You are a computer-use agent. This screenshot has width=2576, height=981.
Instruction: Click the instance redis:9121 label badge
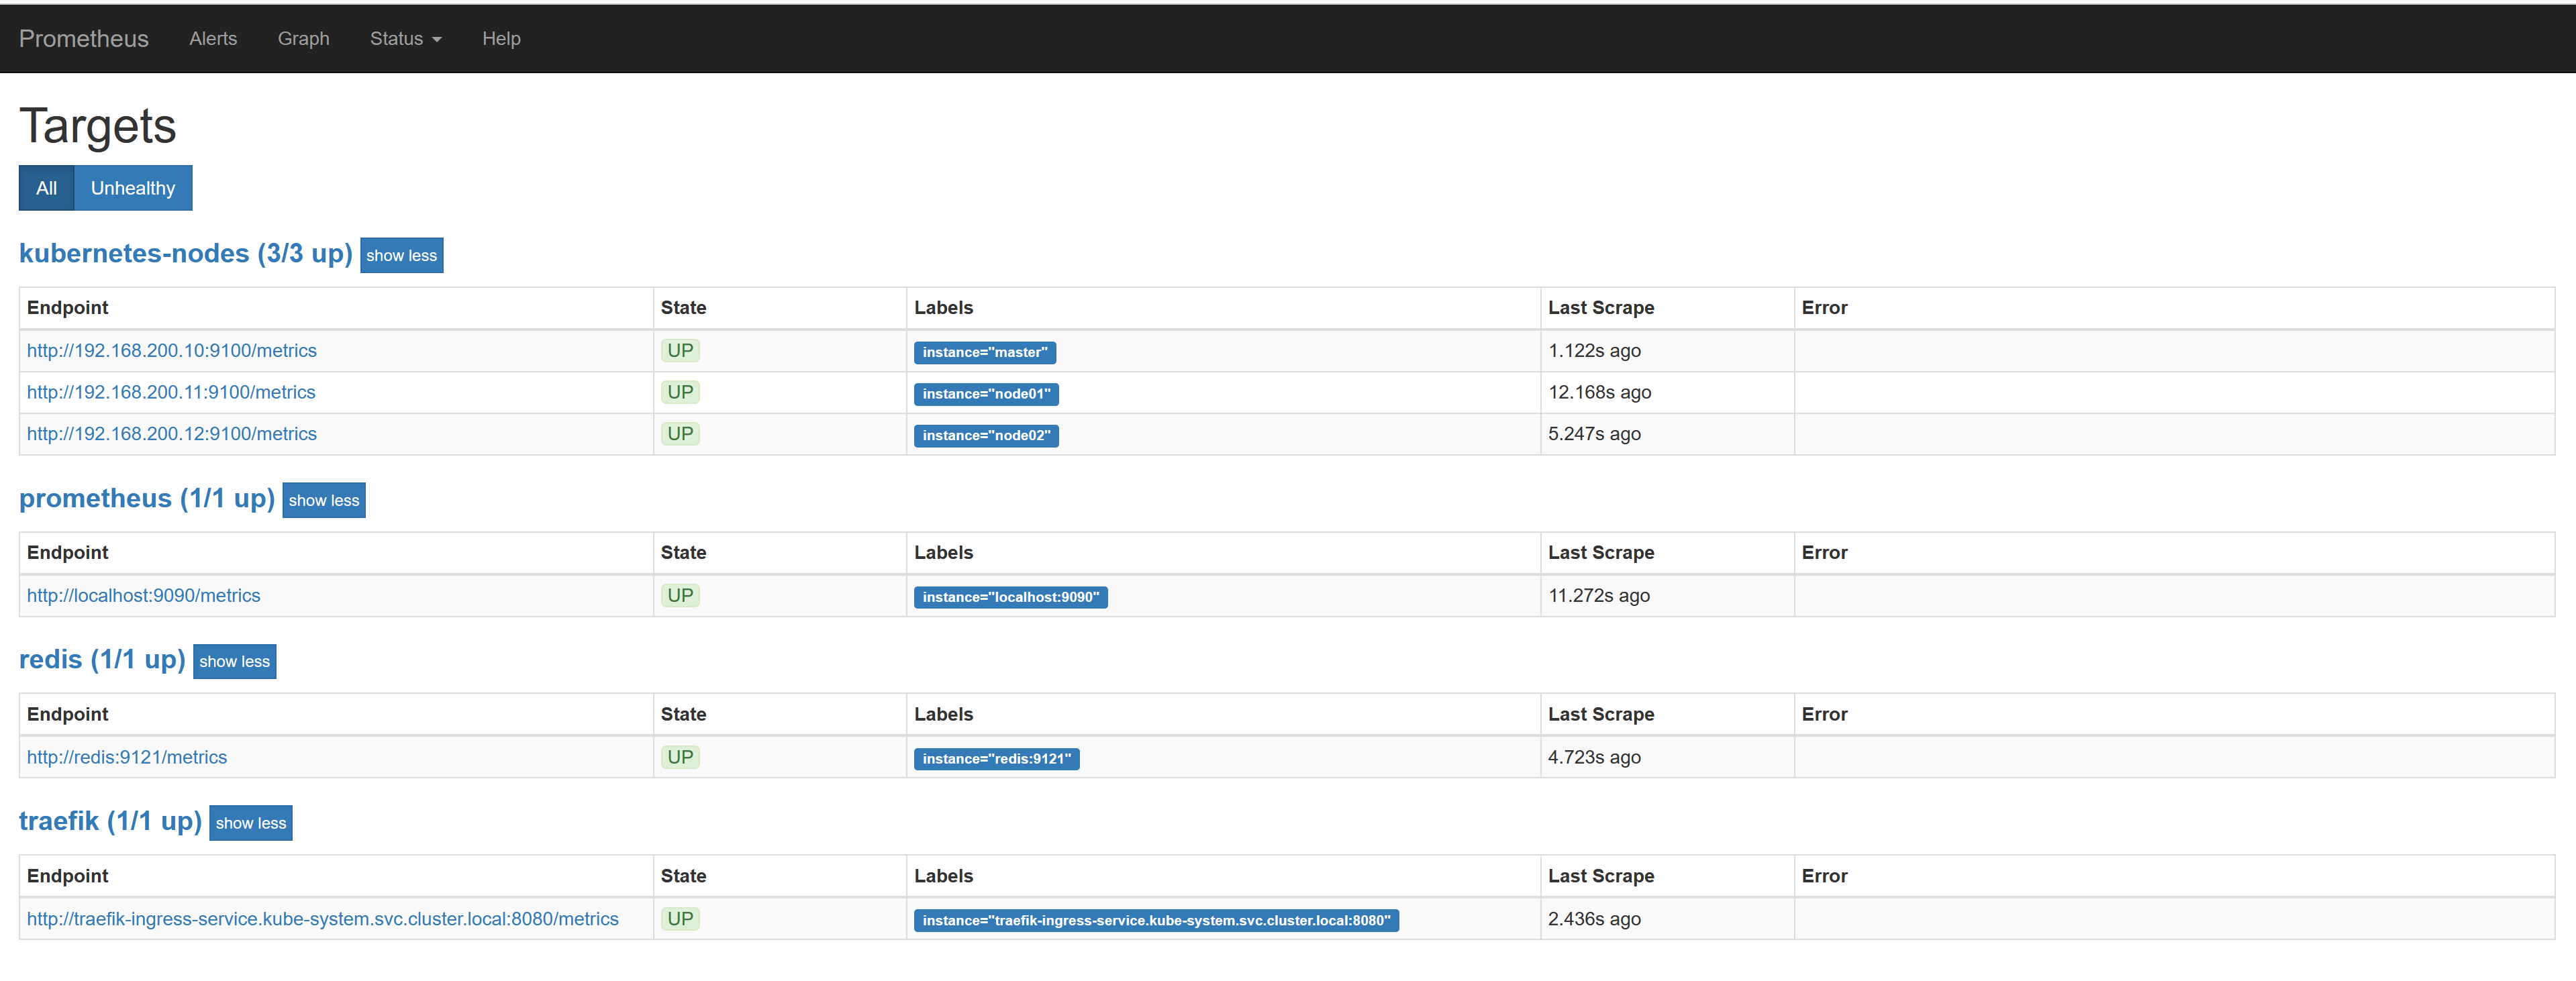(x=994, y=758)
